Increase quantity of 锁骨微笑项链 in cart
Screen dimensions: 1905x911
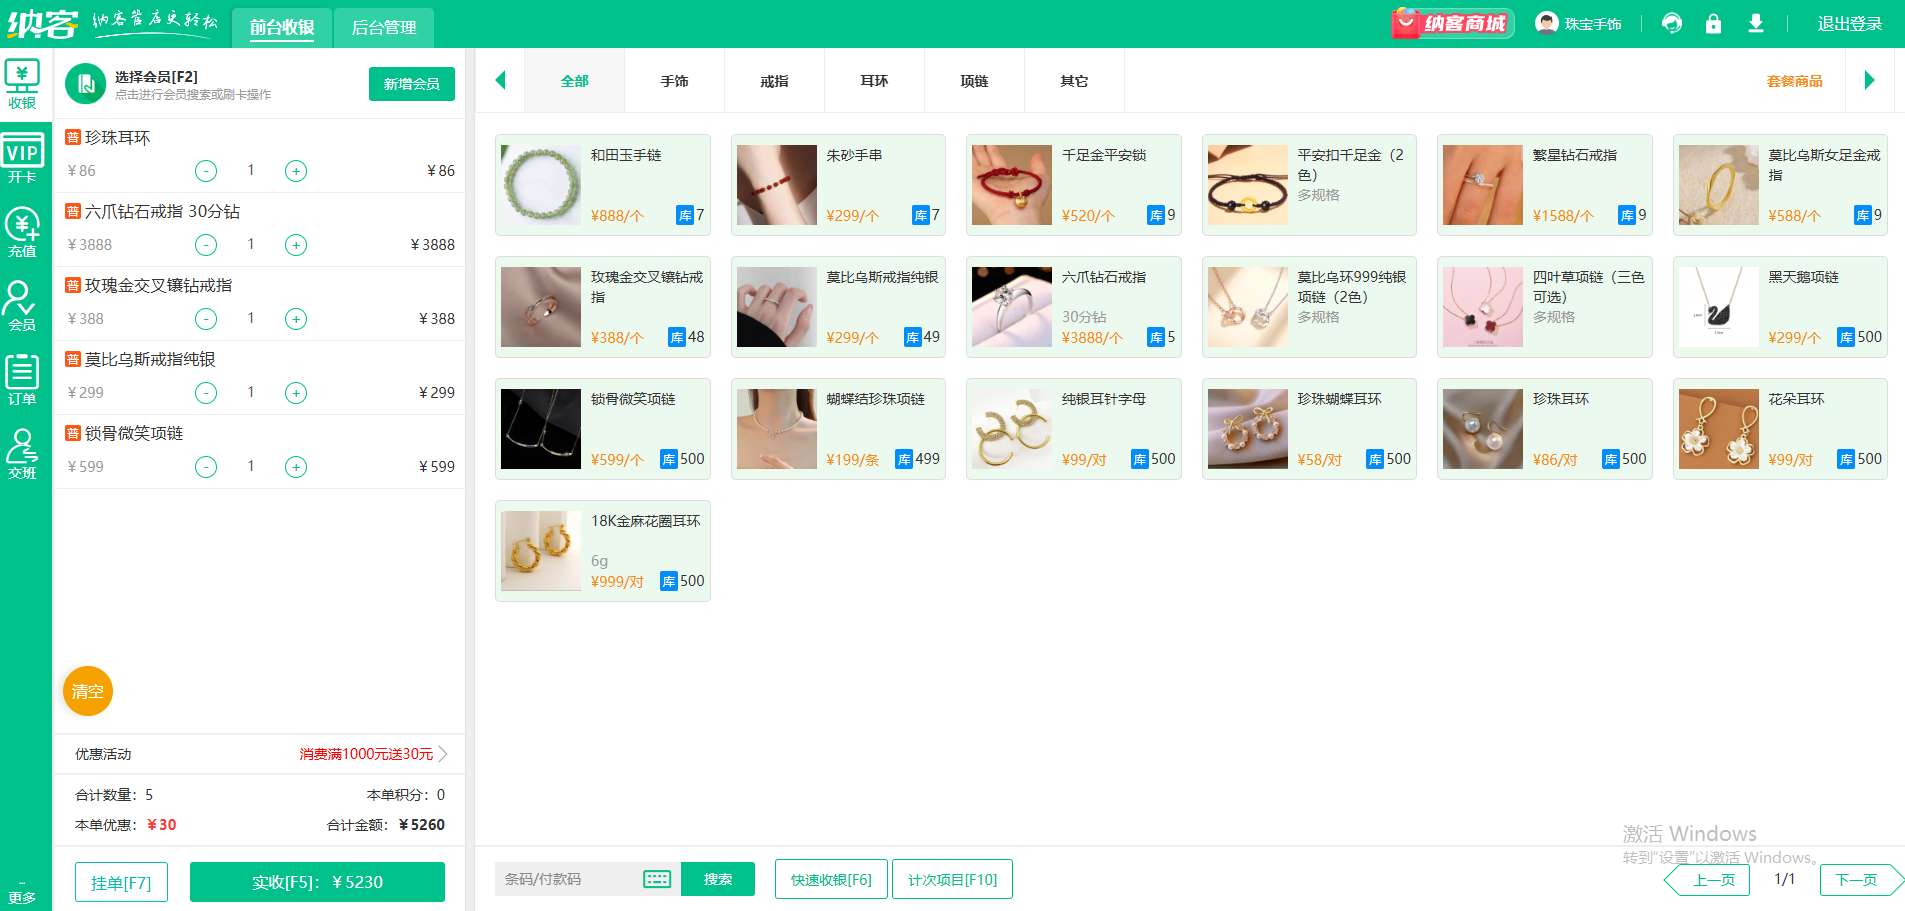296,467
